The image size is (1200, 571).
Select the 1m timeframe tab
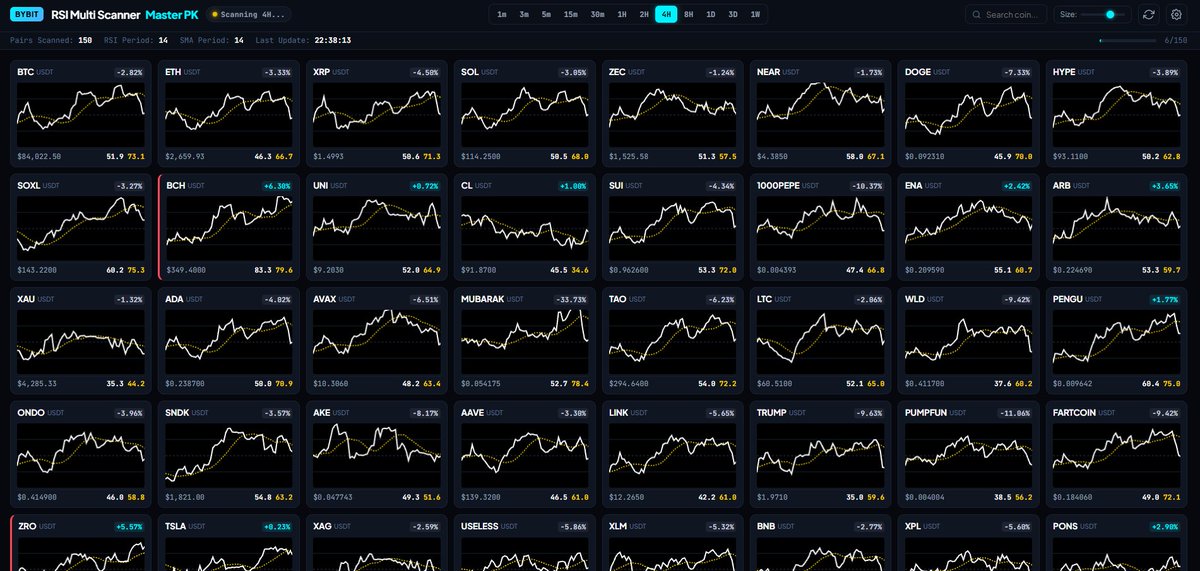tap(502, 14)
